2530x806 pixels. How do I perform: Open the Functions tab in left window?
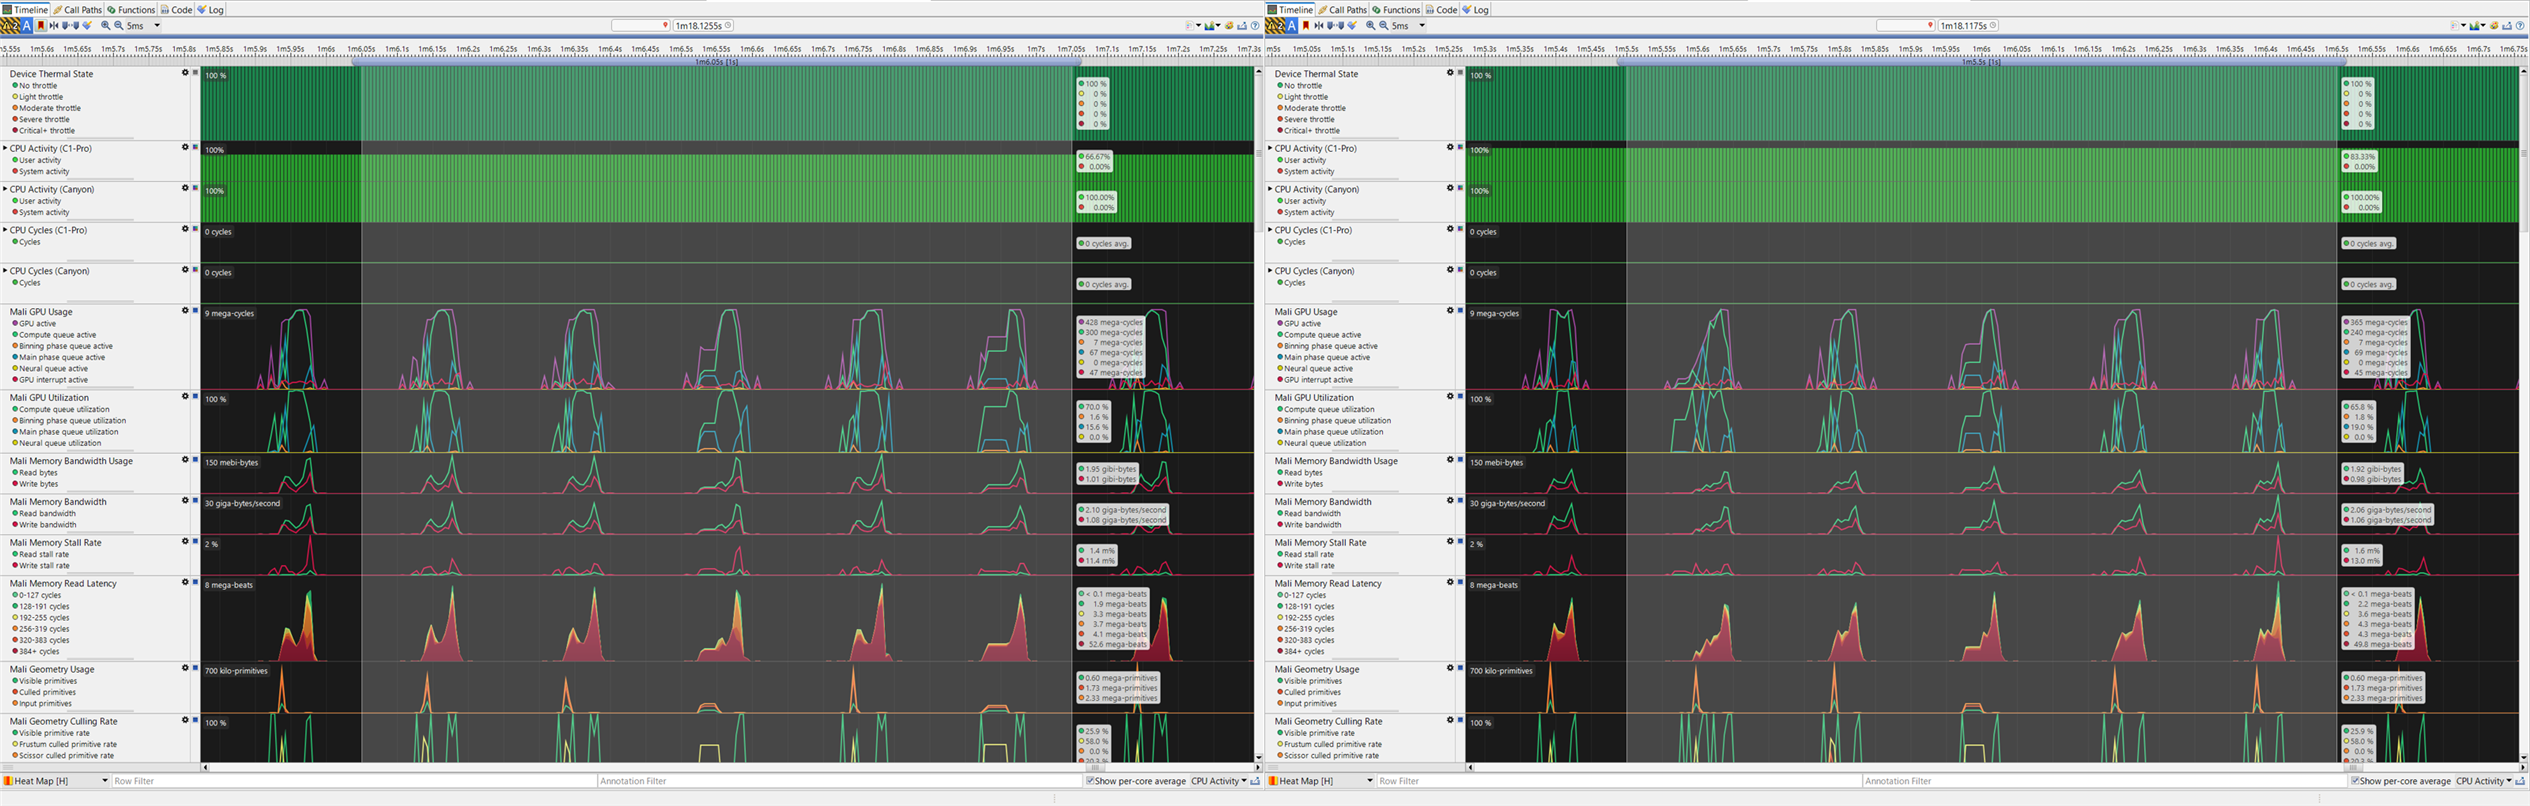[x=131, y=9]
